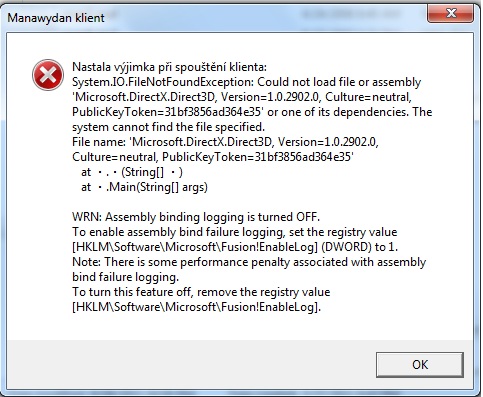Click the 'Nastala výjimka při spouštění klienta' line
The width and height of the screenshot is (483, 397).
point(169,67)
